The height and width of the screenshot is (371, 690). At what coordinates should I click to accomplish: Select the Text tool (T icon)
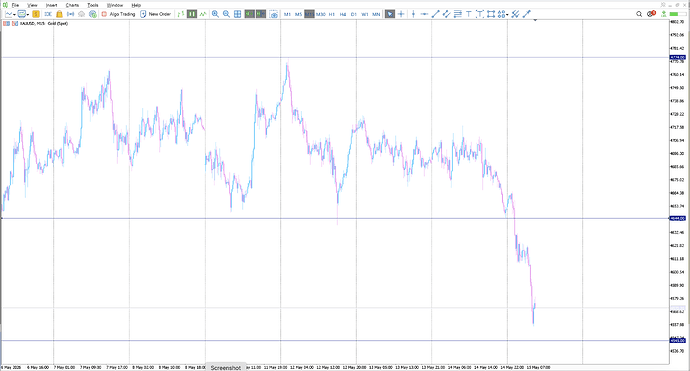[x=469, y=14]
